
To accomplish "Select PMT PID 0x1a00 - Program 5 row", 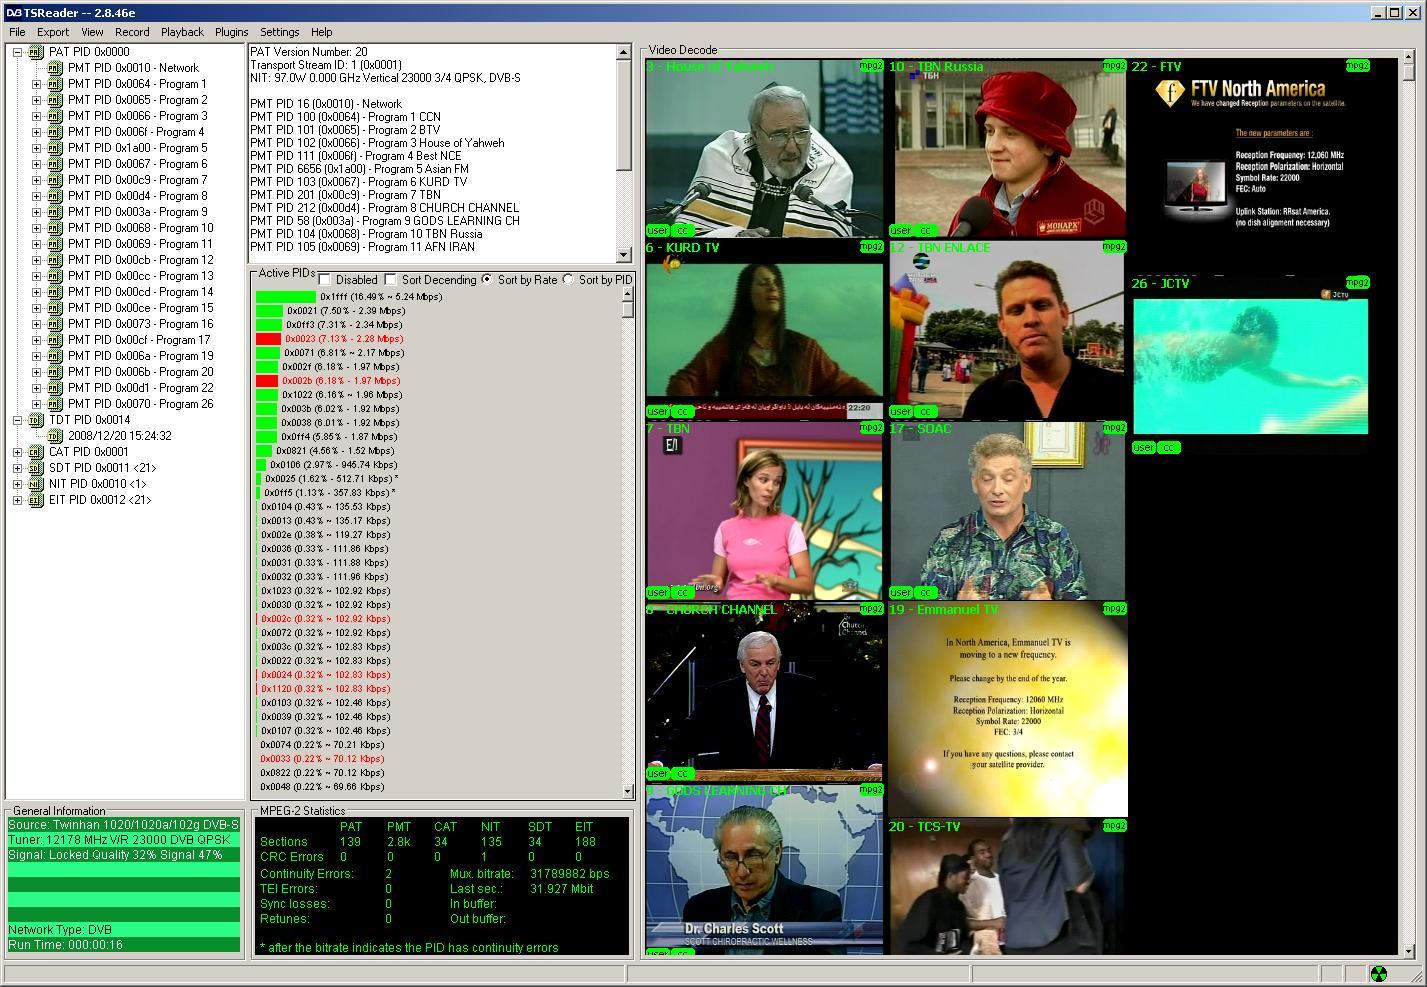I will point(138,148).
